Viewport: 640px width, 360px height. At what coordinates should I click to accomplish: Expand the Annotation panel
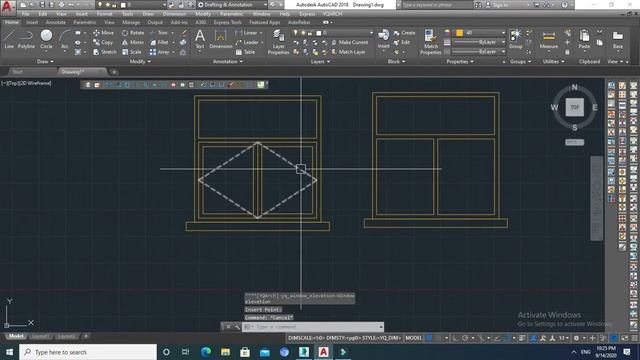click(228, 62)
